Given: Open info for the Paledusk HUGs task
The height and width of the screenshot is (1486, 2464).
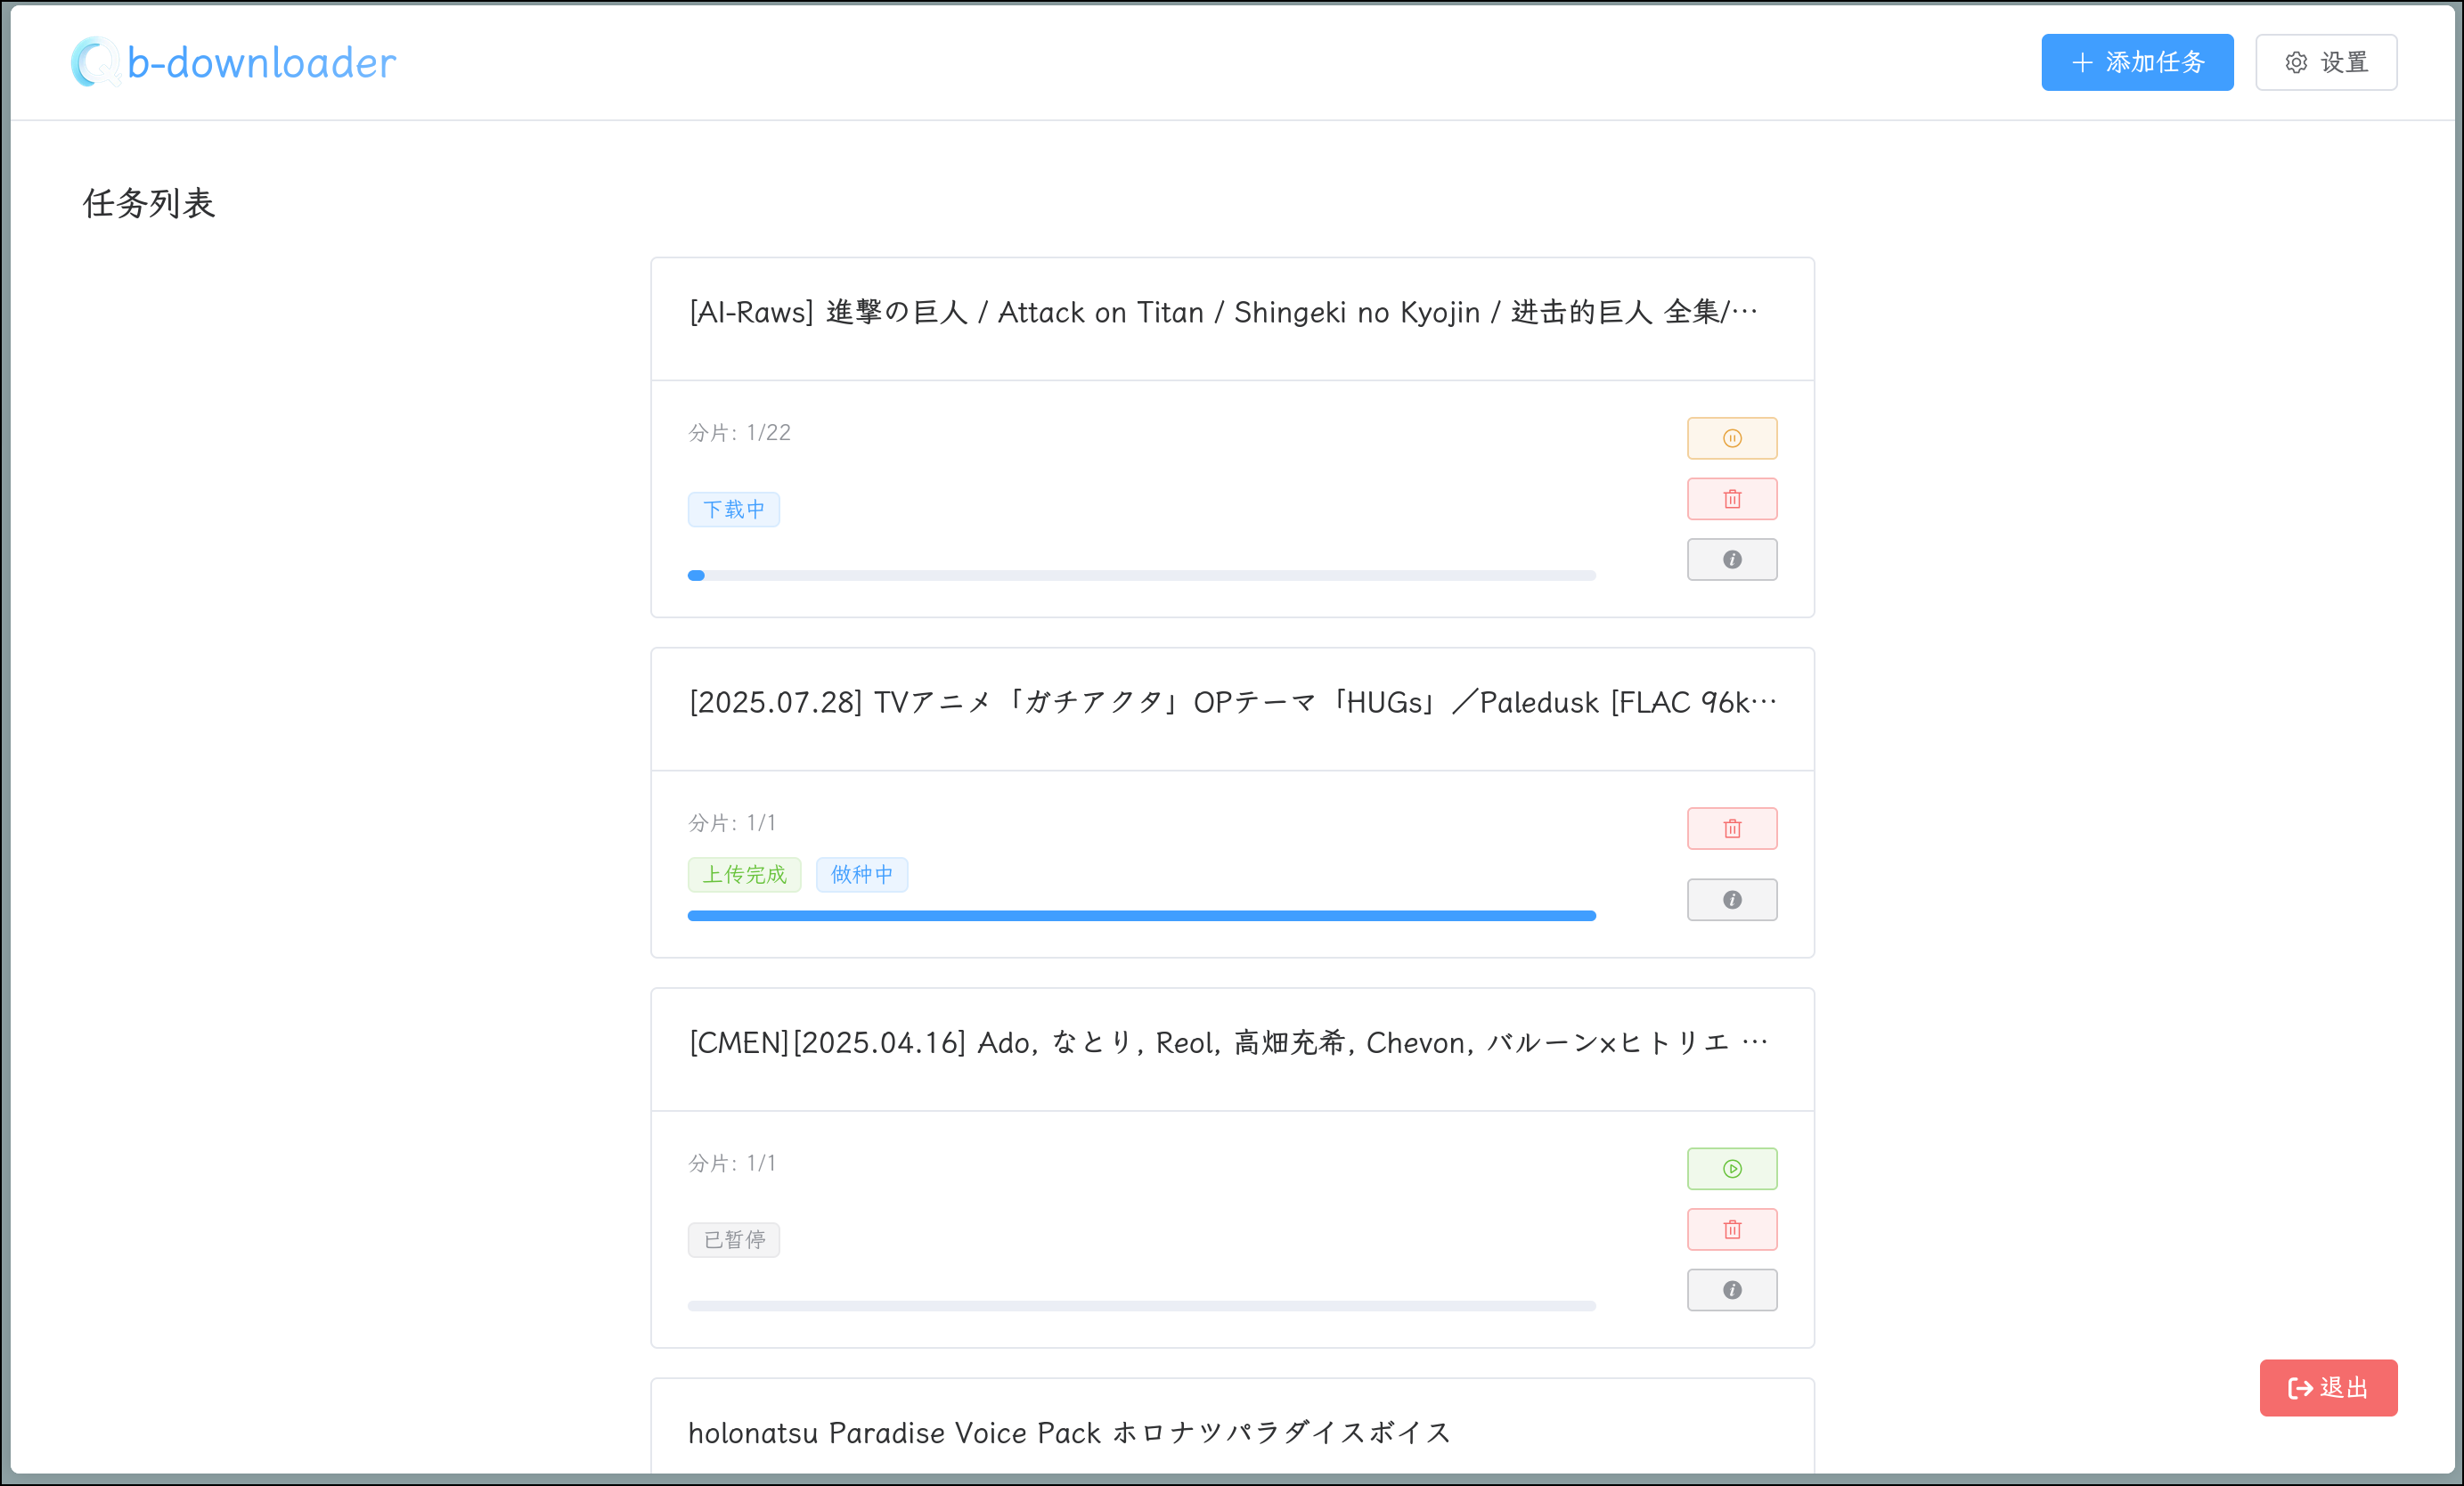Looking at the screenshot, I should click(x=1731, y=900).
